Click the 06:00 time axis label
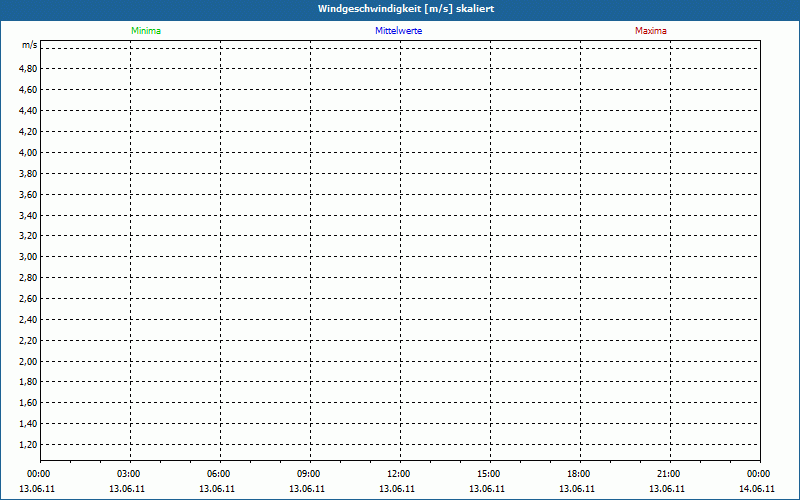800x500 pixels. (218, 474)
